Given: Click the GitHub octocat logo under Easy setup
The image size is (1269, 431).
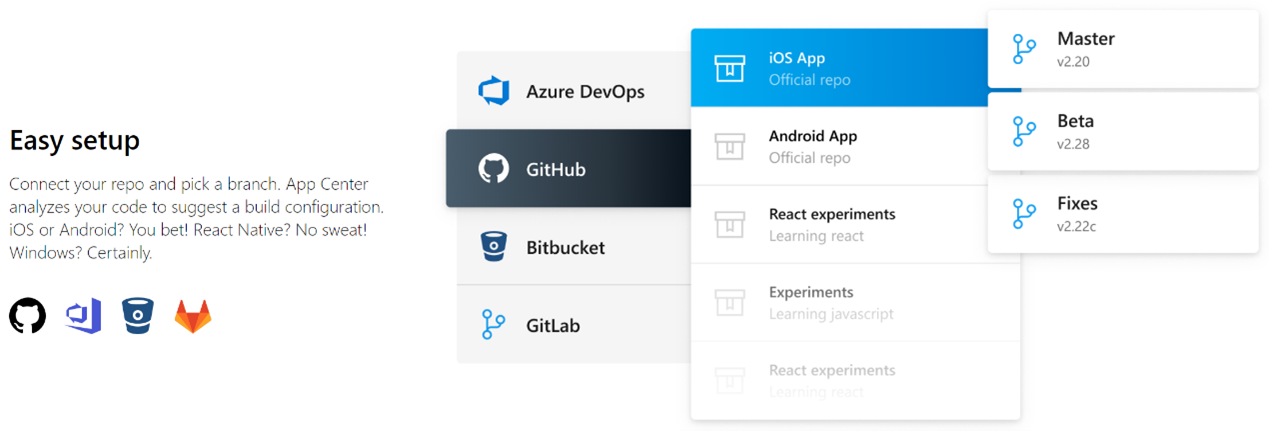Looking at the screenshot, I should [28, 316].
